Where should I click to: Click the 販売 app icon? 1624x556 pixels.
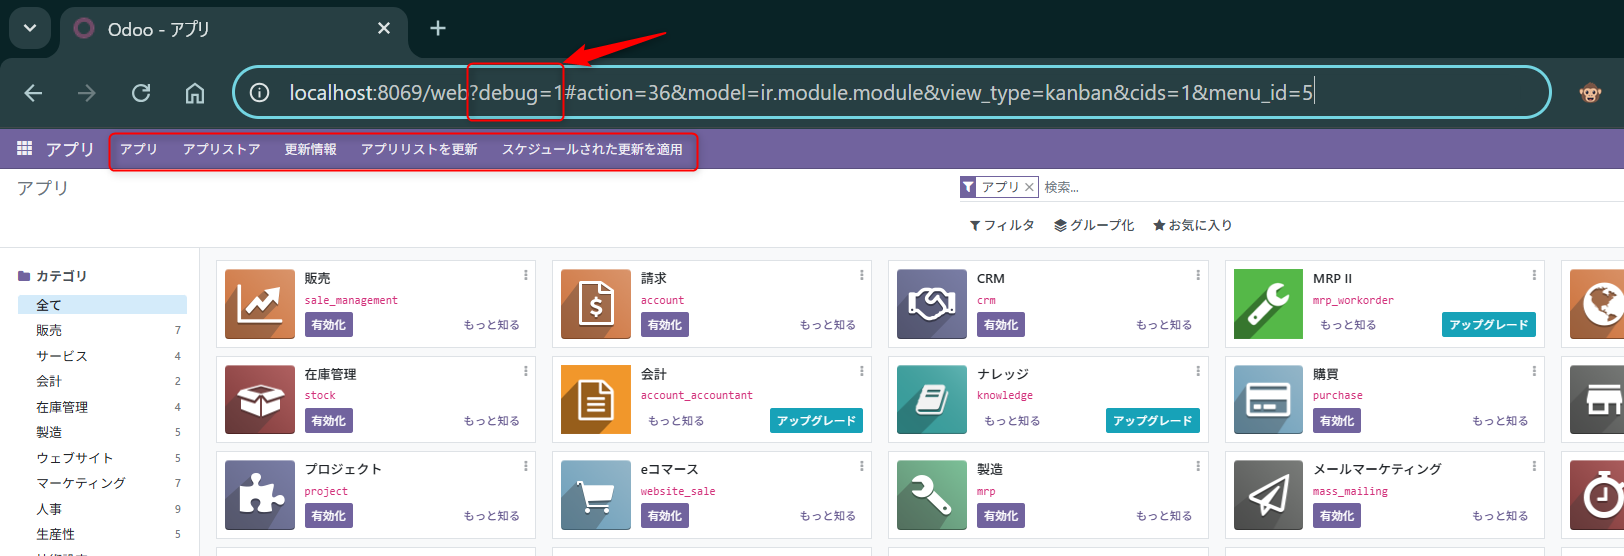tap(260, 304)
